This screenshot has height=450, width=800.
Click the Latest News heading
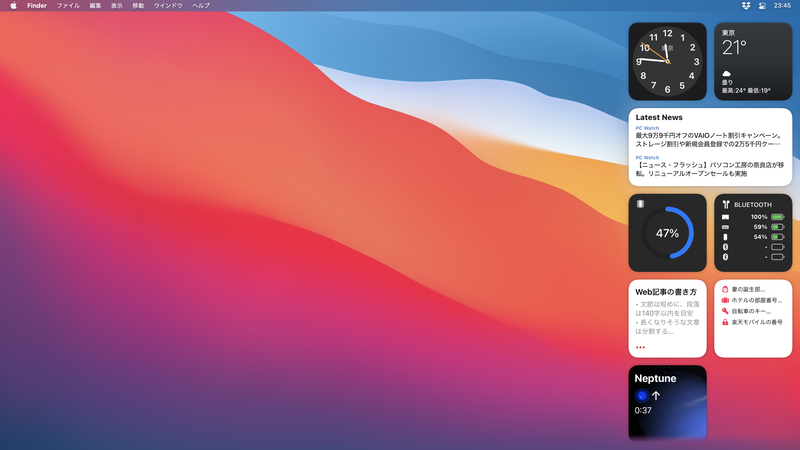659,117
